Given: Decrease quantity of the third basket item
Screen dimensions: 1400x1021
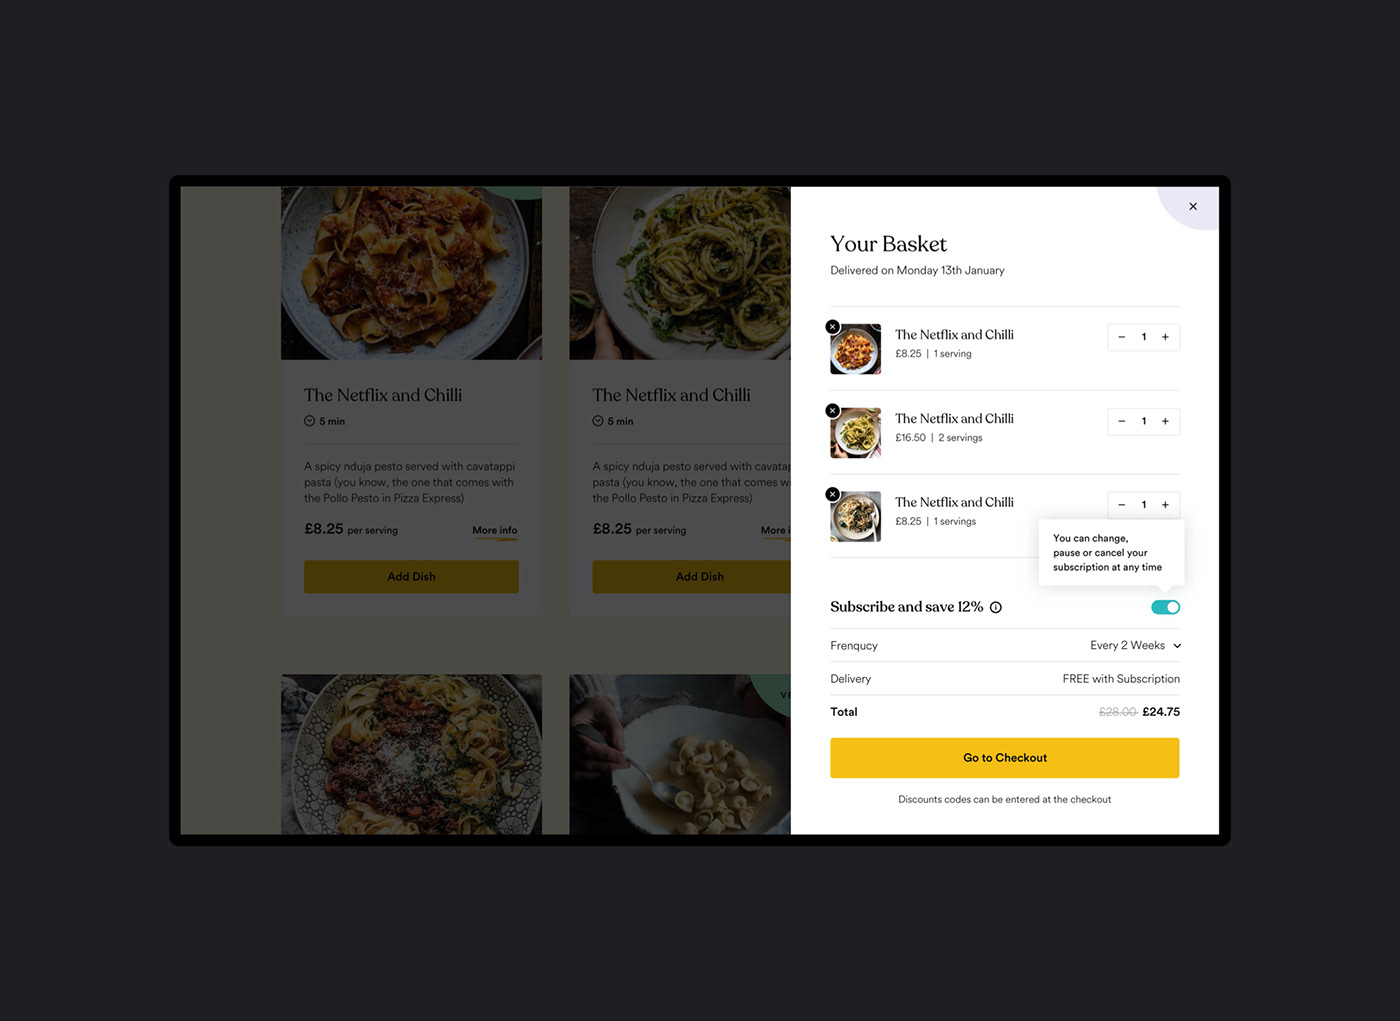Looking at the screenshot, I should pos(1121,505).
